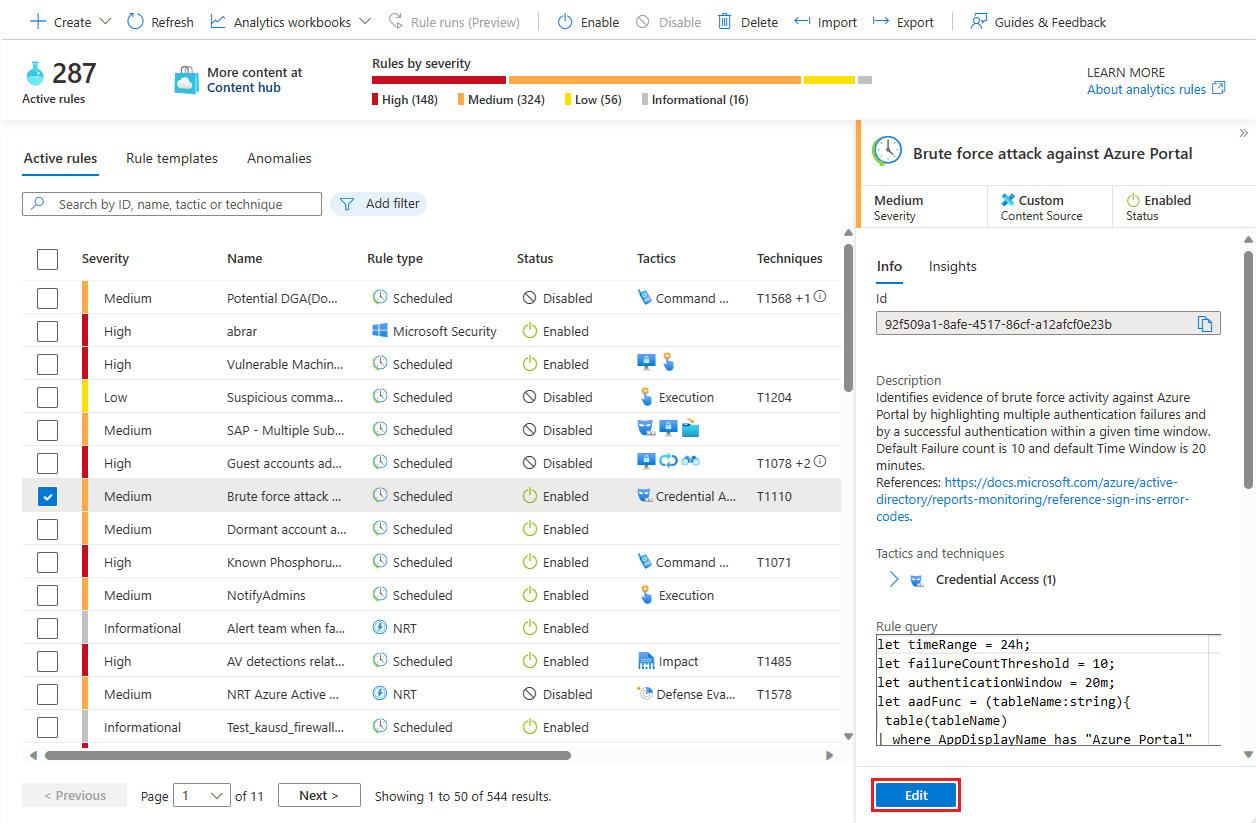Open the Insights tab in details pane
This screenshot has height=823, width=1256.
tap(952, 266)
